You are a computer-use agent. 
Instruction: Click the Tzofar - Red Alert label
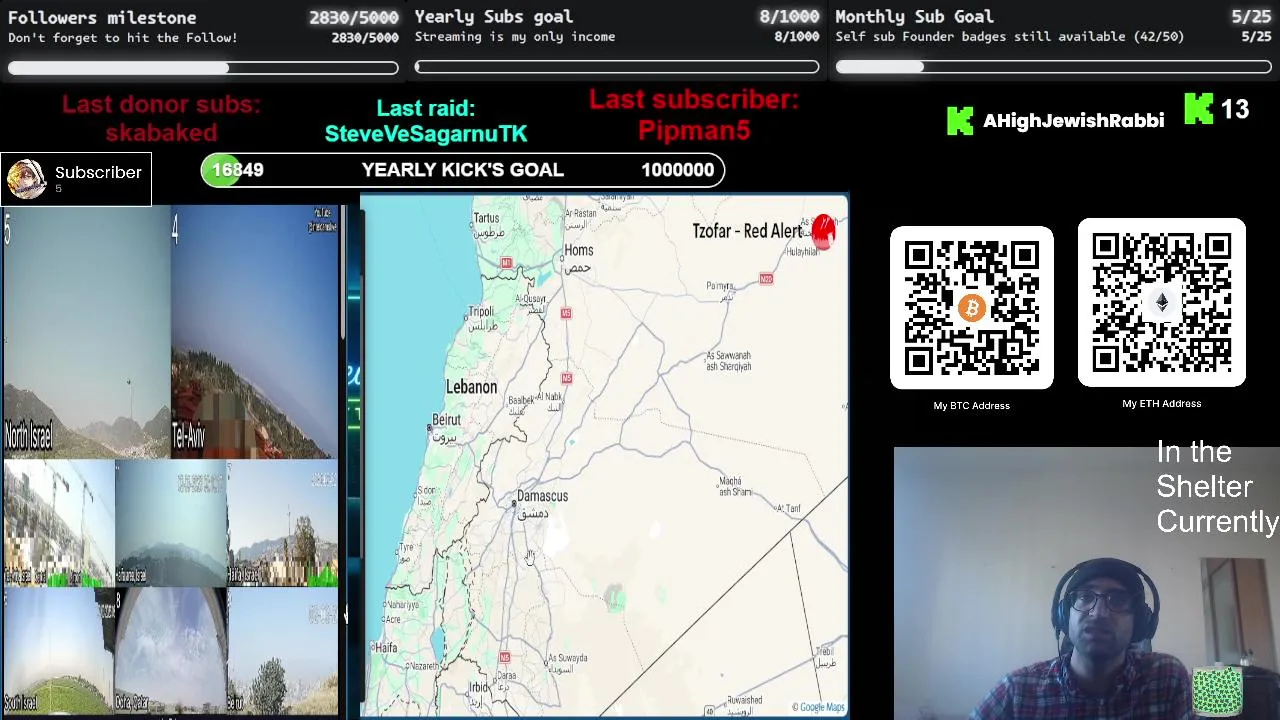(747, 231)
